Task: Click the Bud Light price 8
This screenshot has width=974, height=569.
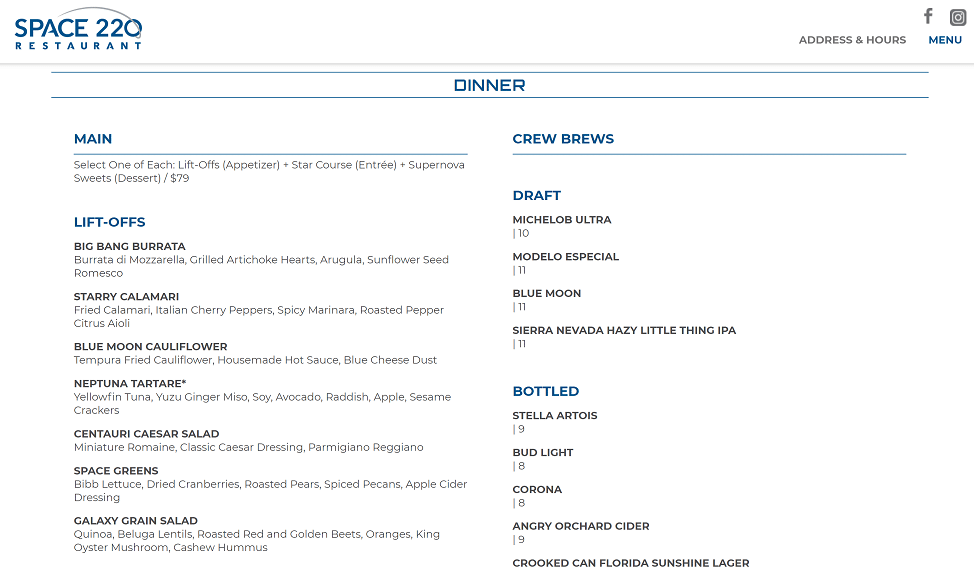Action: (521, 467)
